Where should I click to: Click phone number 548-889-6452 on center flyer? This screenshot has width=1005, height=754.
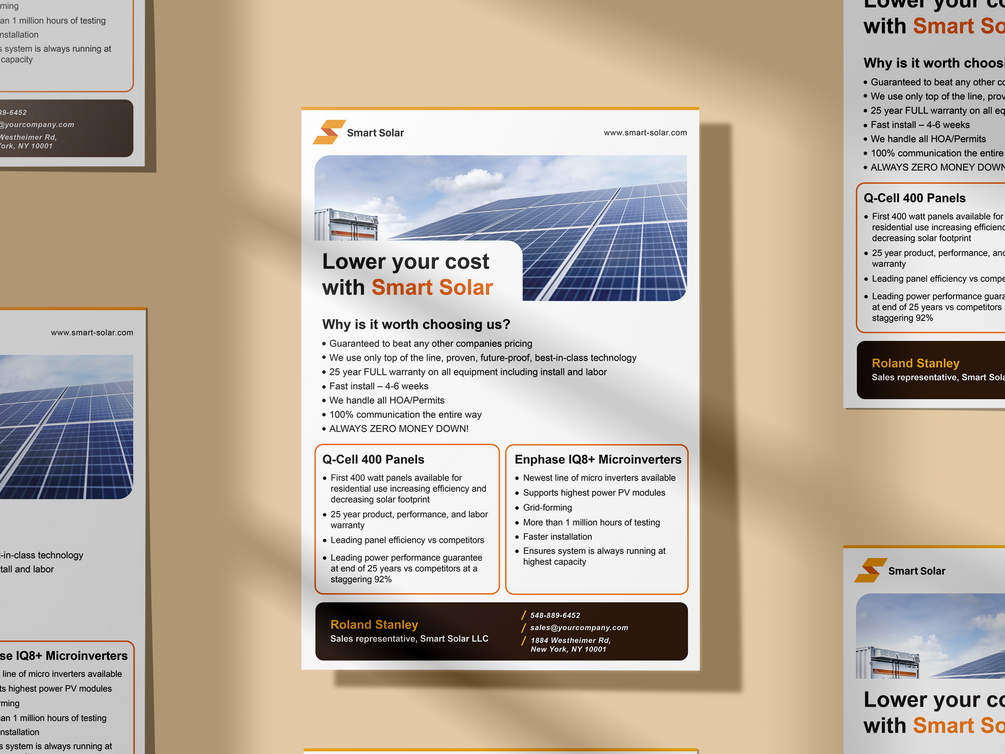click(x=555, y=615)
